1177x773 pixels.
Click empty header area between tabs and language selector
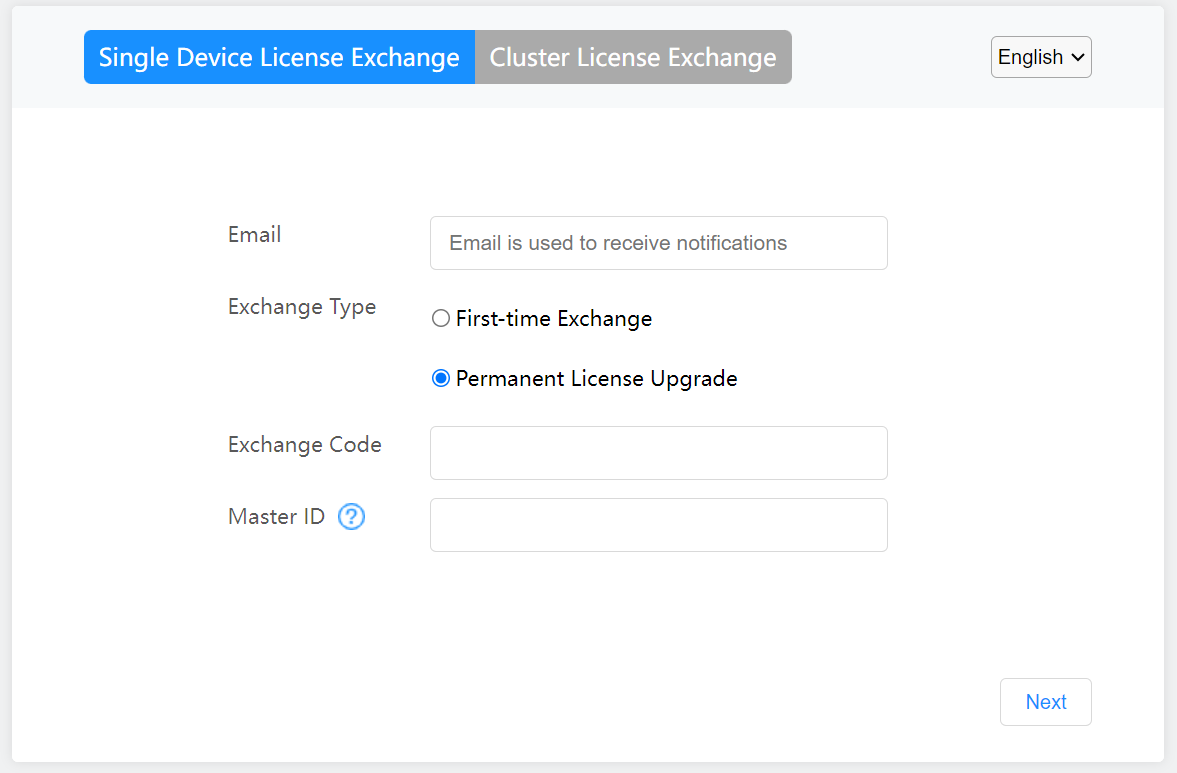(890, 57)
